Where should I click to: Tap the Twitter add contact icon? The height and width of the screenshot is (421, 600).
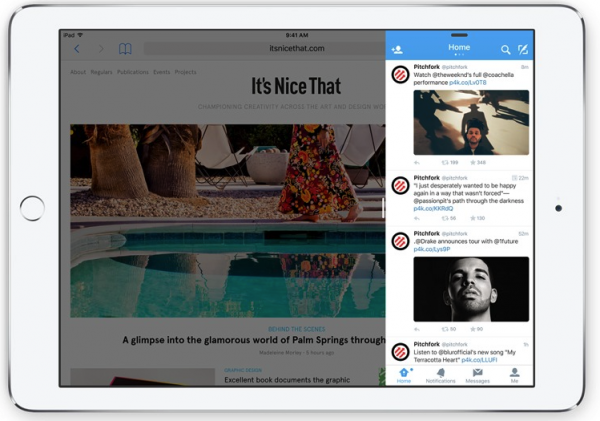coord(397,49)
